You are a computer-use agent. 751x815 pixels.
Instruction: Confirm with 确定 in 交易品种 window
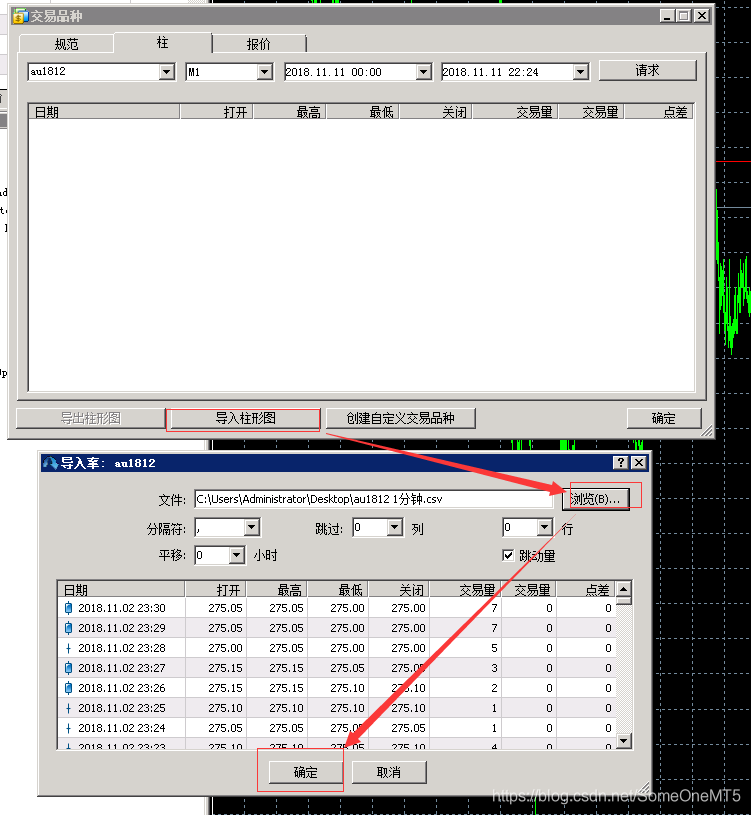click(x=664, y=418)
